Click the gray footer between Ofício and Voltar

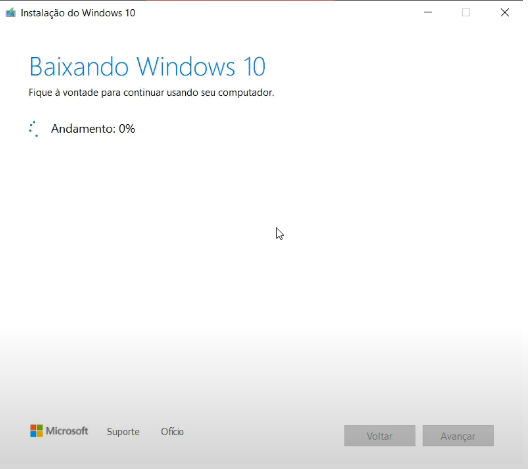[264, 434]
